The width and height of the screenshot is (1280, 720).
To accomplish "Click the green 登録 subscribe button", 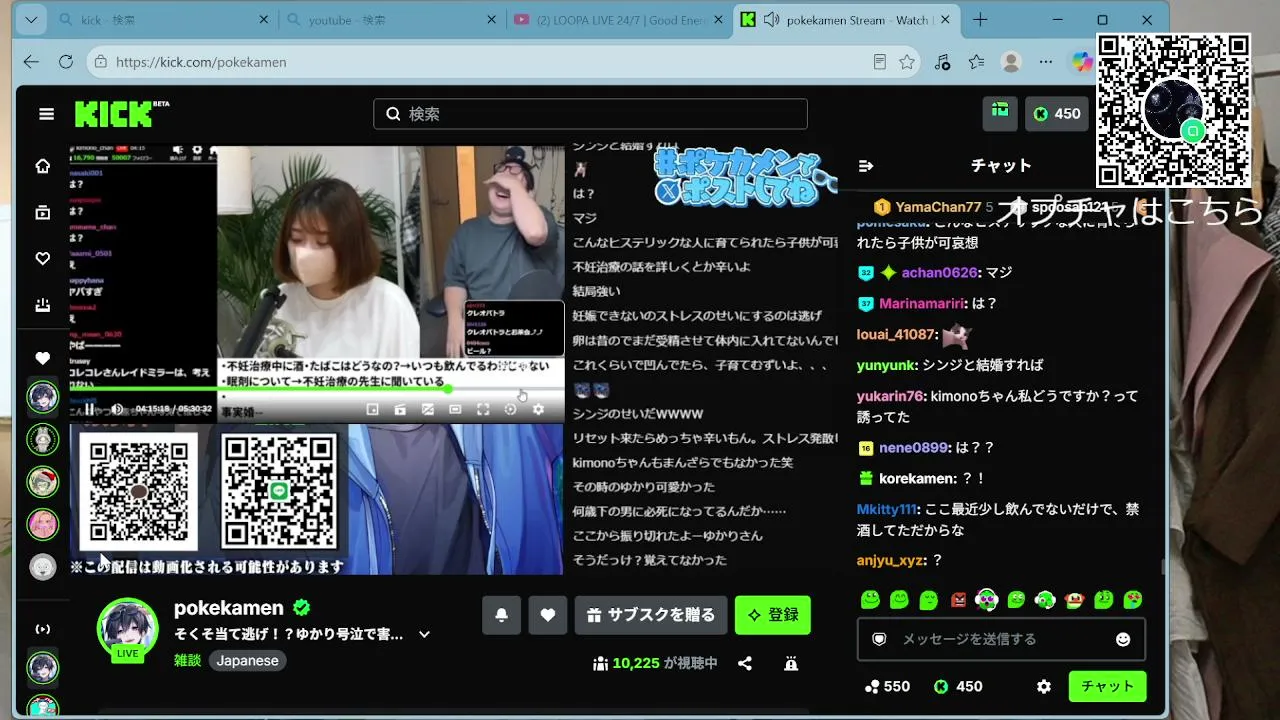I will [x=772, y=615].
